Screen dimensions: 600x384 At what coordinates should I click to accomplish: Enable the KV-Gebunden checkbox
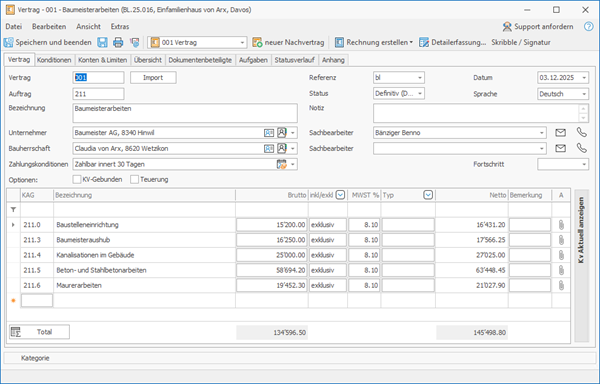pyautogui.click(x=77, y=179)
